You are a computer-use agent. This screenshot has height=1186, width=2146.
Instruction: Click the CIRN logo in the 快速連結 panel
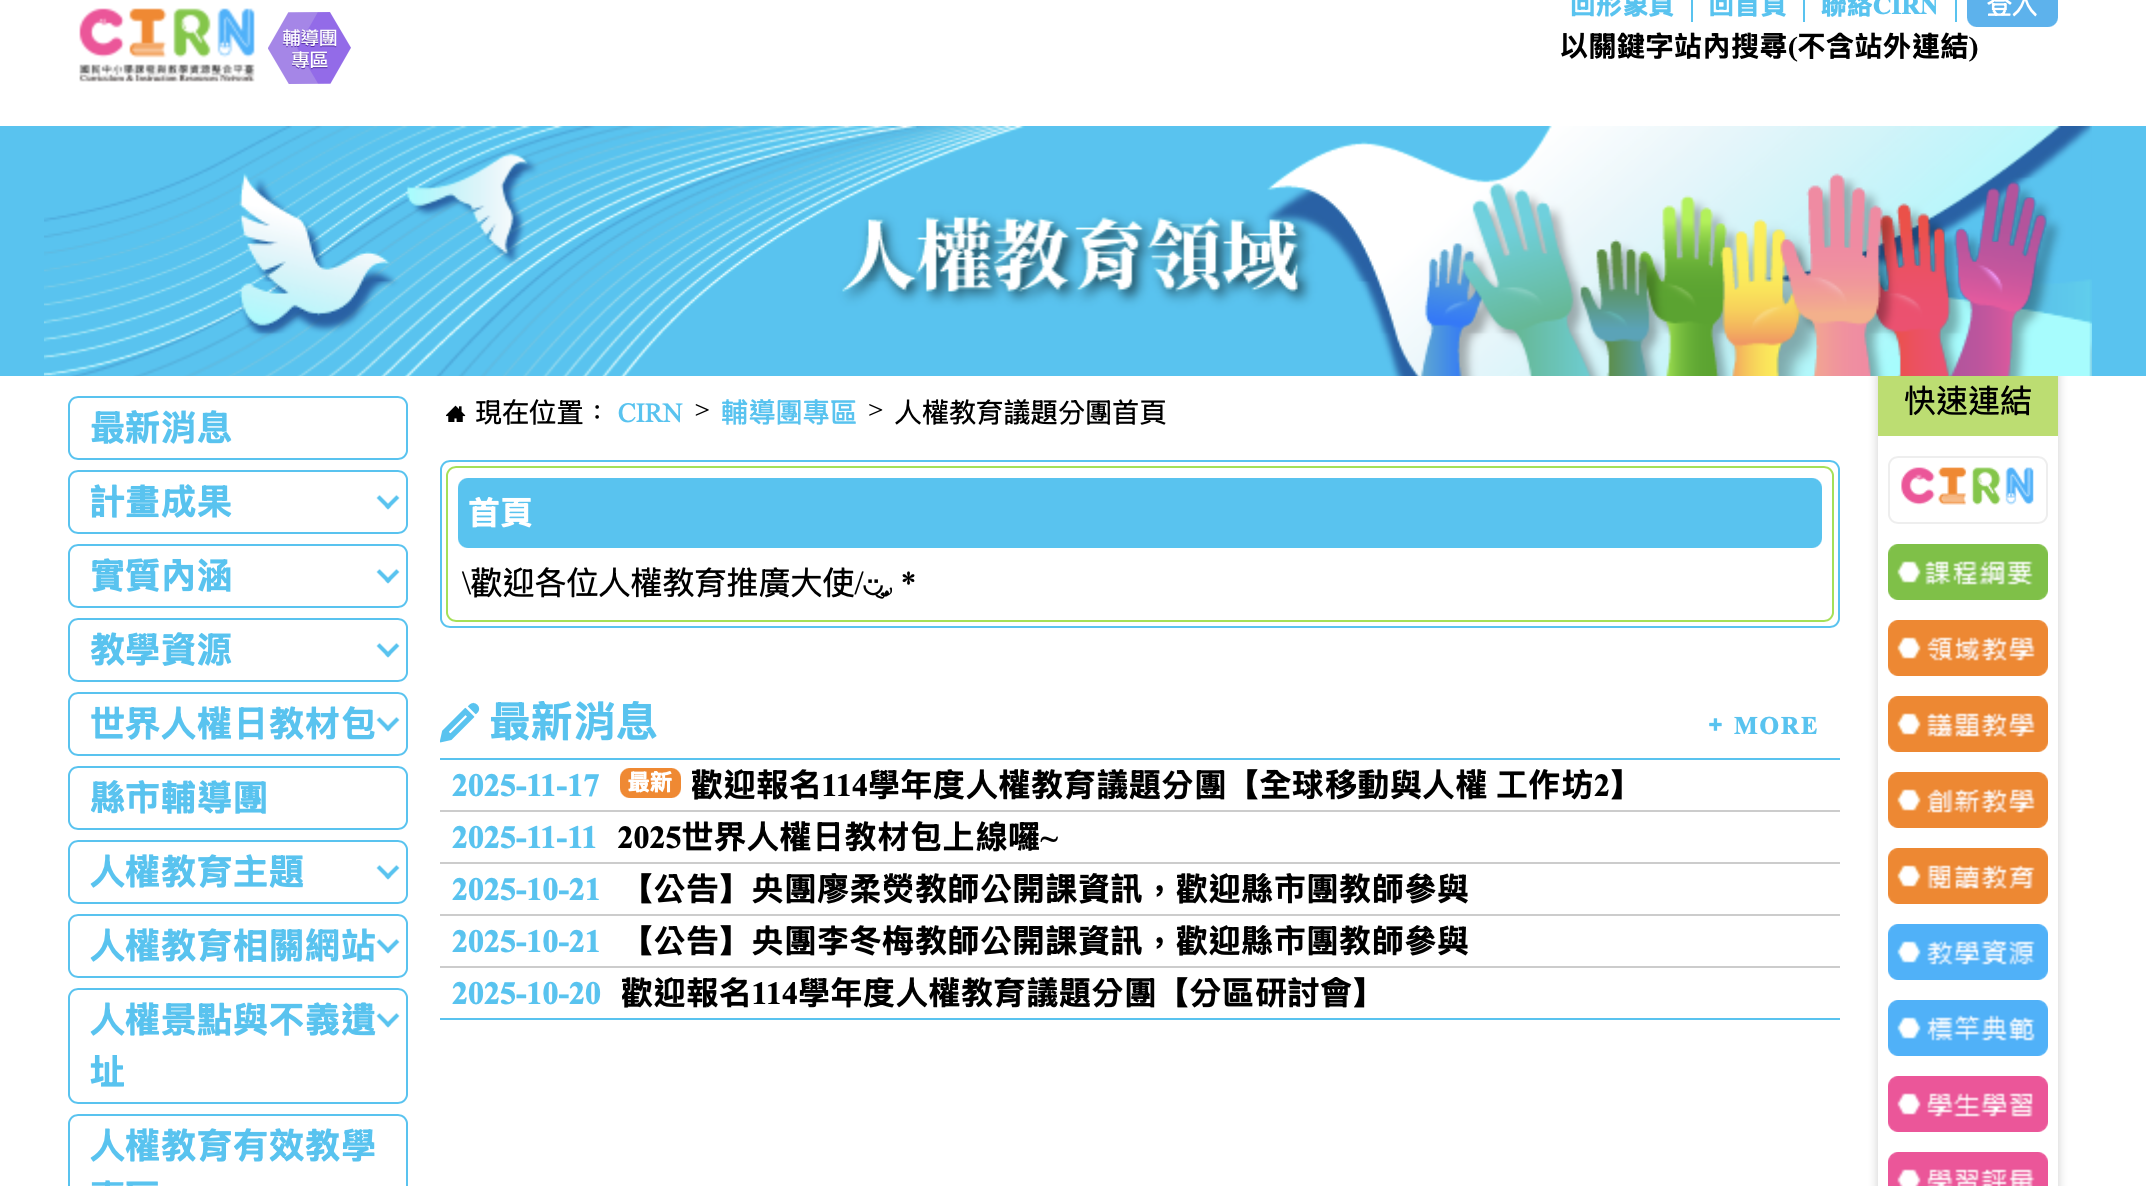(x=1967, y=488)
